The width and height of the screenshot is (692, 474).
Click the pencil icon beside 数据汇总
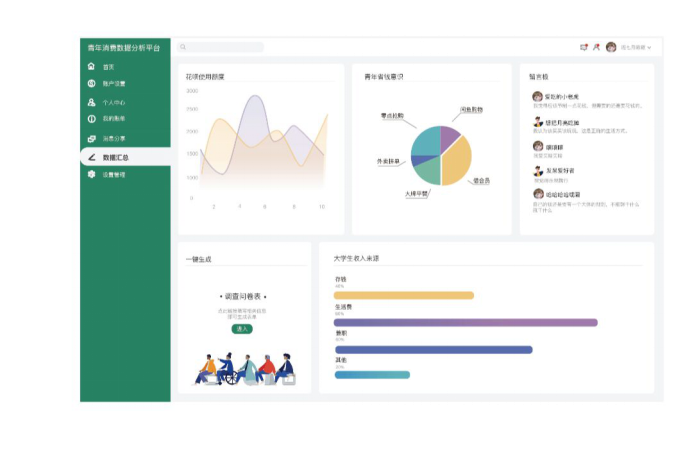(x=92, y=157)
